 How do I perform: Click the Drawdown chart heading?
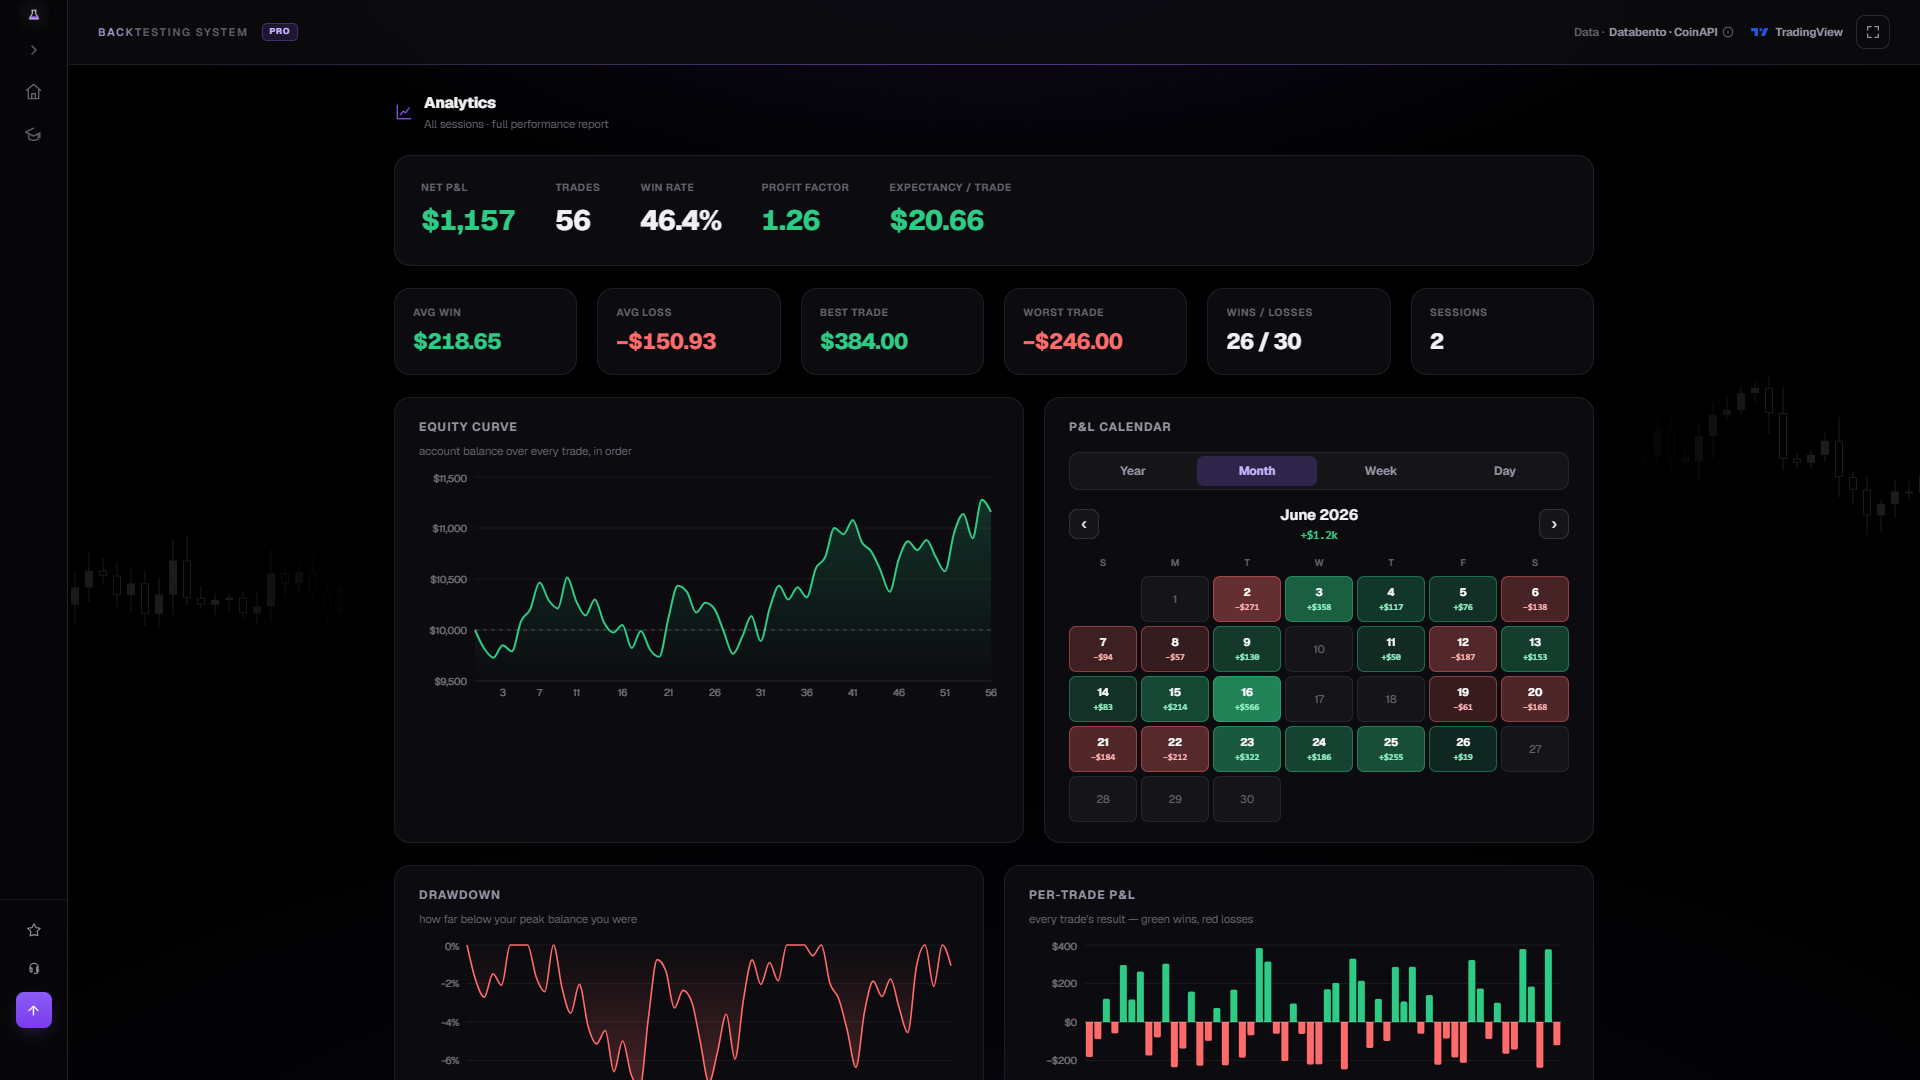coord(459,895)
